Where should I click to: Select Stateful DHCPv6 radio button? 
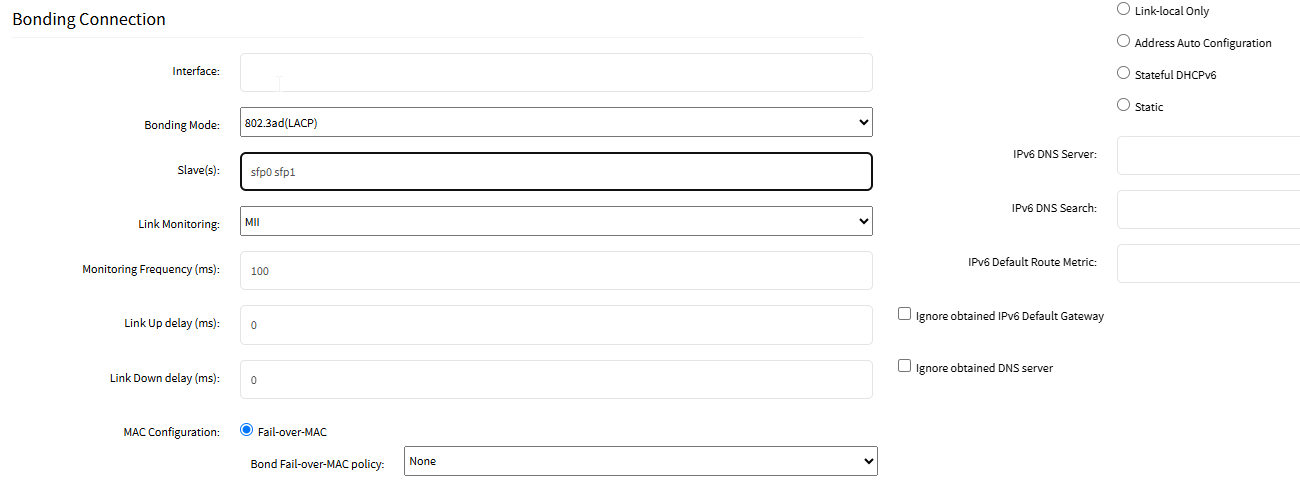[x=1122, y=74]
